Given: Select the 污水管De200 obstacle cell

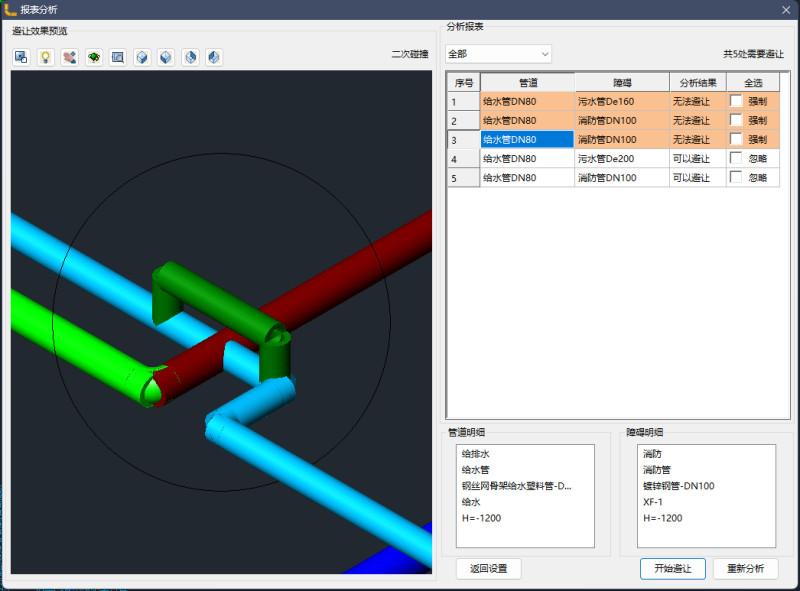Looking at the screenshot, I should [622, 159].
